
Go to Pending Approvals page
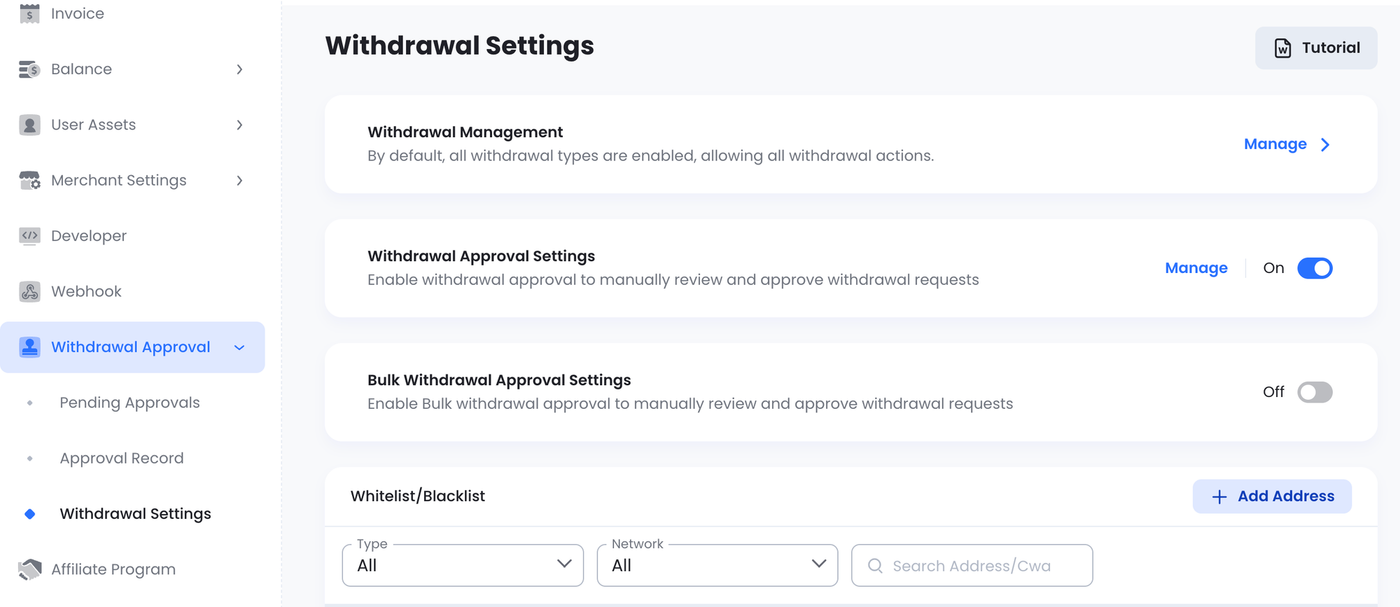click(130, 403)
